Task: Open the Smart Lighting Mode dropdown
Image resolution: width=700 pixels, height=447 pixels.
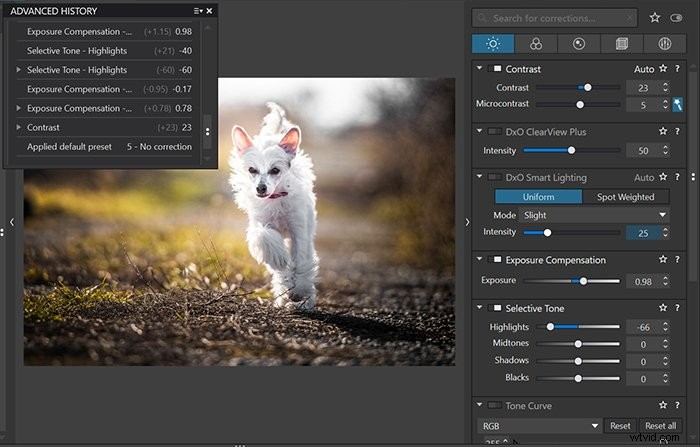Action: pyautogui.click(x=594, y=215)
